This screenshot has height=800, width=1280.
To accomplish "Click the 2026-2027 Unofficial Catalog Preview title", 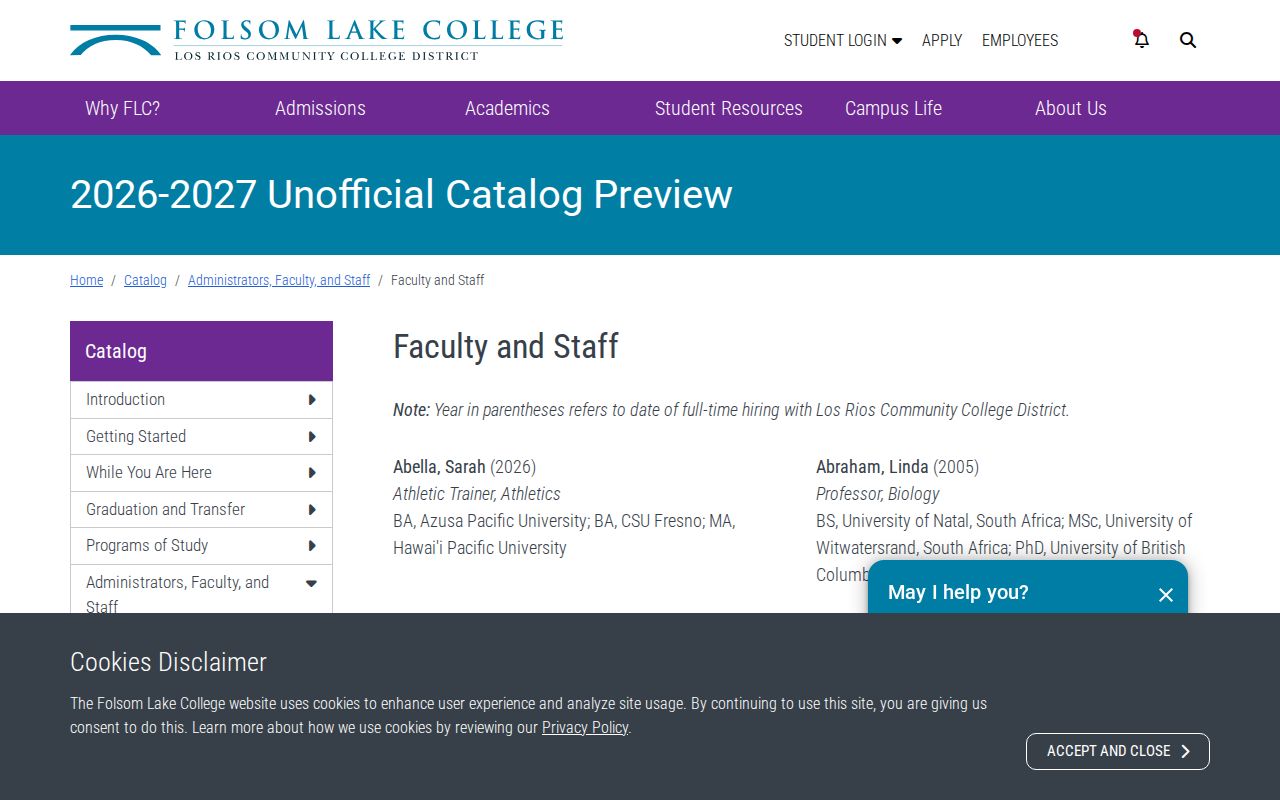I will coord(401,194).
